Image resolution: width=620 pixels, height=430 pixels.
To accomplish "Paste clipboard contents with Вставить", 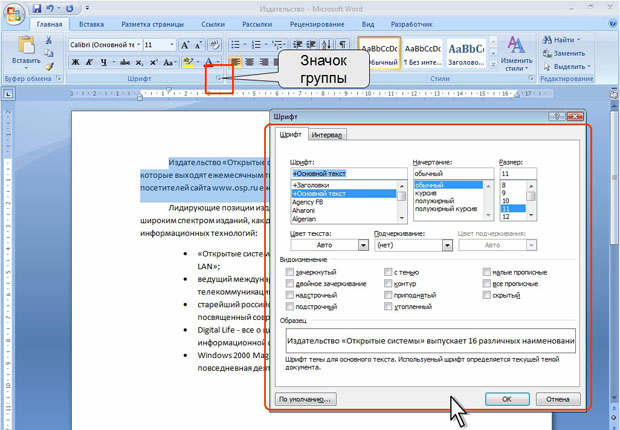I will tap(26, 52).
